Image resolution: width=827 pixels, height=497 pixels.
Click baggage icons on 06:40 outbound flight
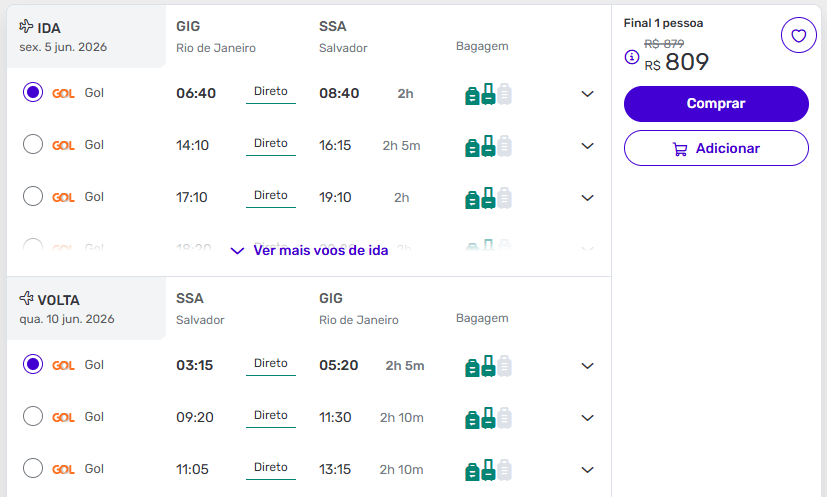click(488, 94)
